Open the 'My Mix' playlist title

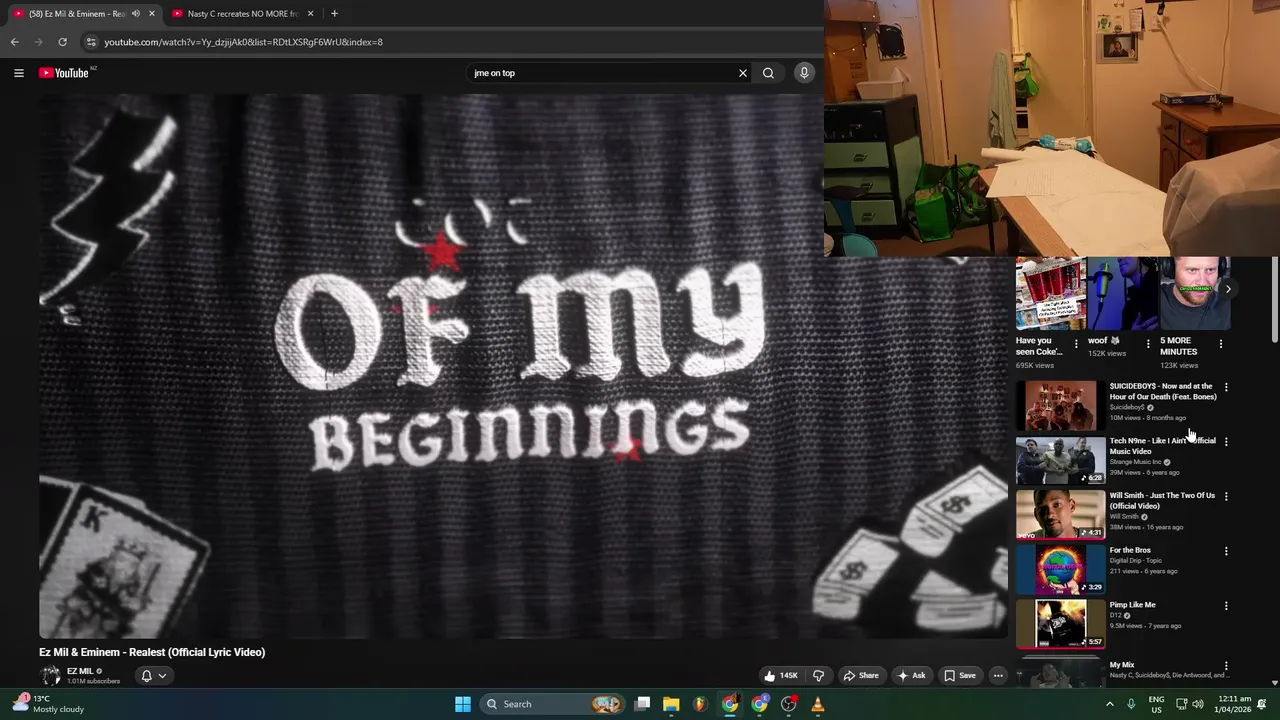tap(1122, 665)
